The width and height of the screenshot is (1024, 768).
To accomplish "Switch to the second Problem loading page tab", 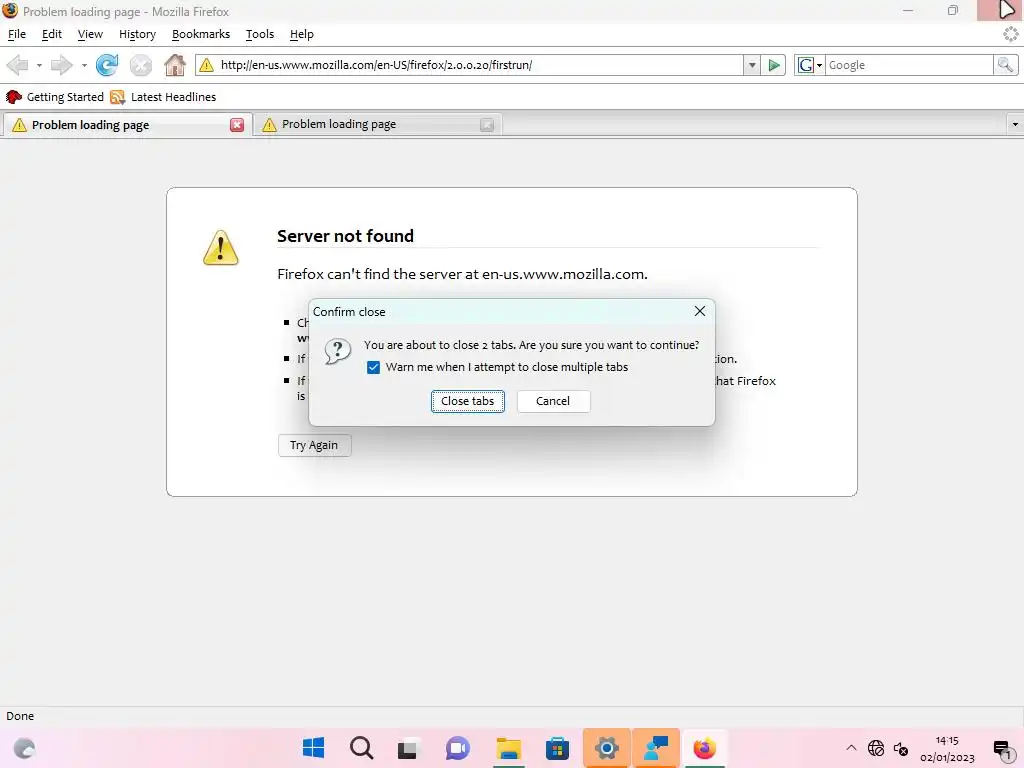I will (376, 124).
